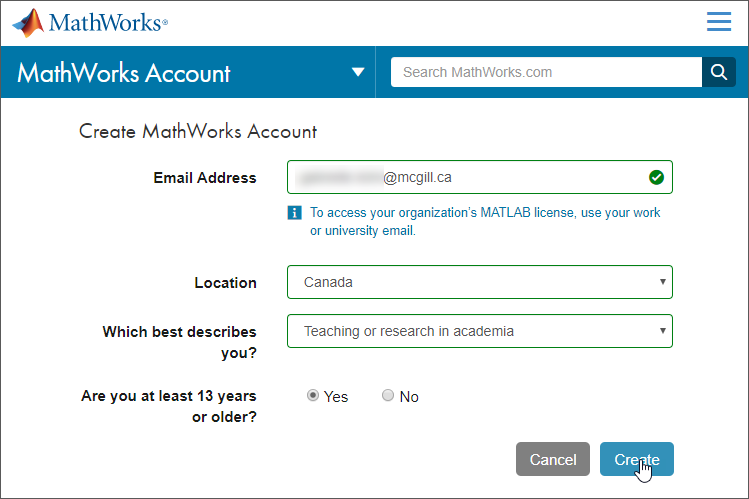Click the academia dropdown arrow
This screenshot has width=749, height=499.
click(663, 330)
